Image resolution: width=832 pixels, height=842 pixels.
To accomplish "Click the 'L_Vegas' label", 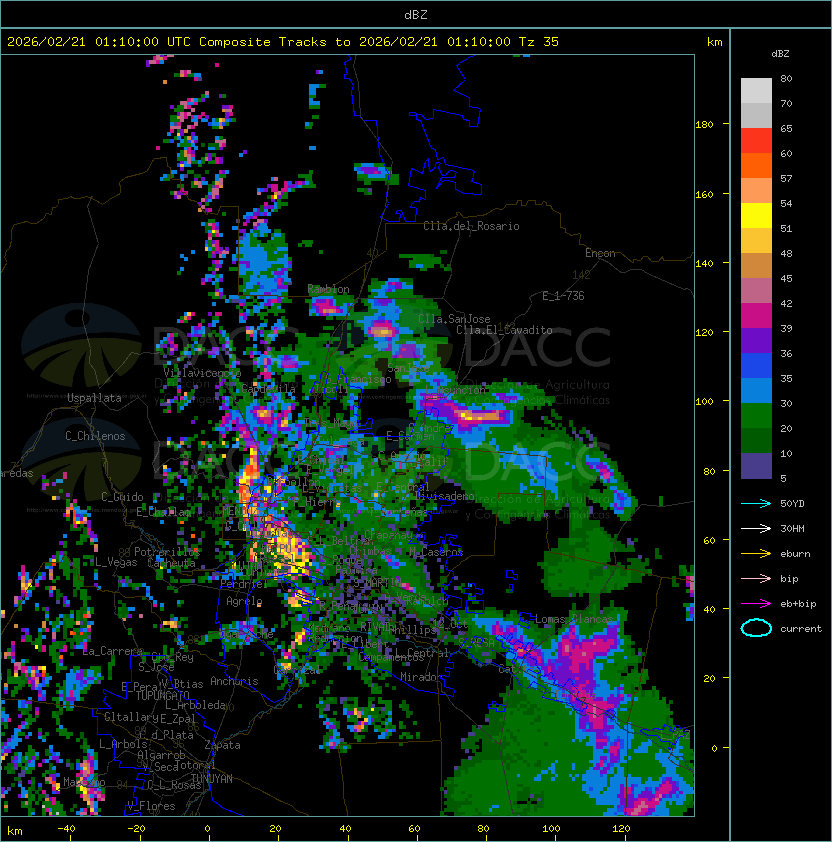I will coord(116,562).
